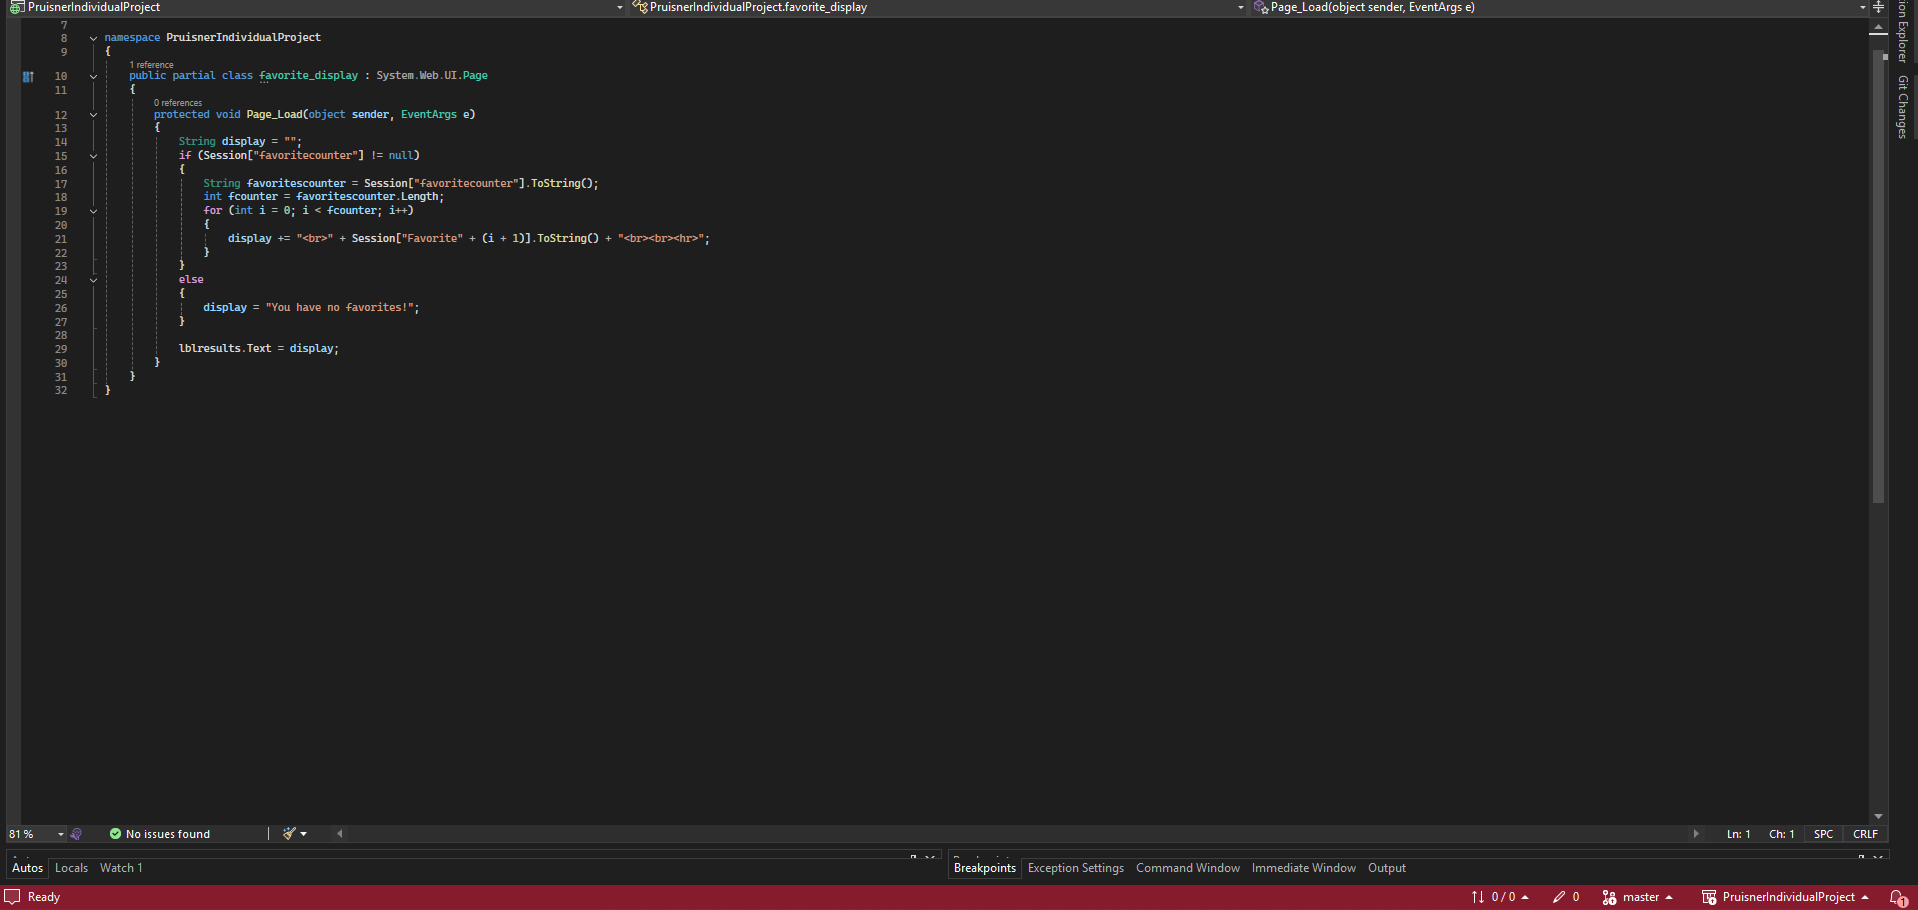This screenshot has width=1918, height=910.
Task: Open the favorite_display type navigation dropdown
Action: pos(1241,7)
